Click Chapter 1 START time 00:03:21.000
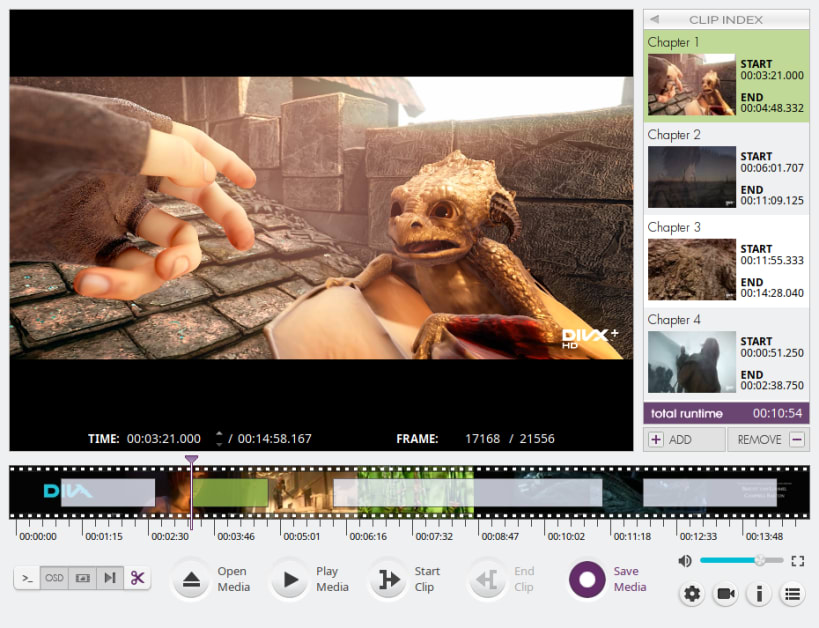 772,75
